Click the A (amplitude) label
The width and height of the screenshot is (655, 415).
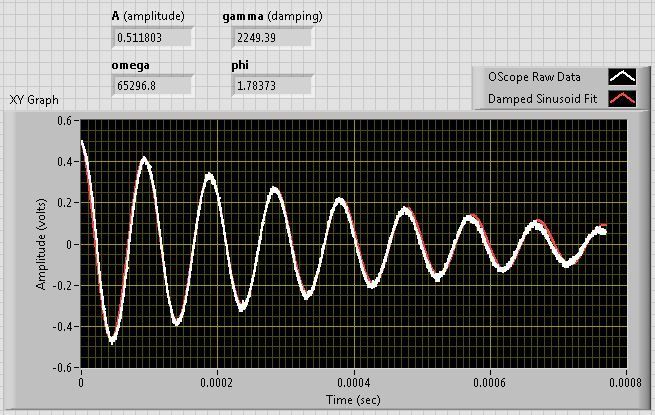point(148,16)
